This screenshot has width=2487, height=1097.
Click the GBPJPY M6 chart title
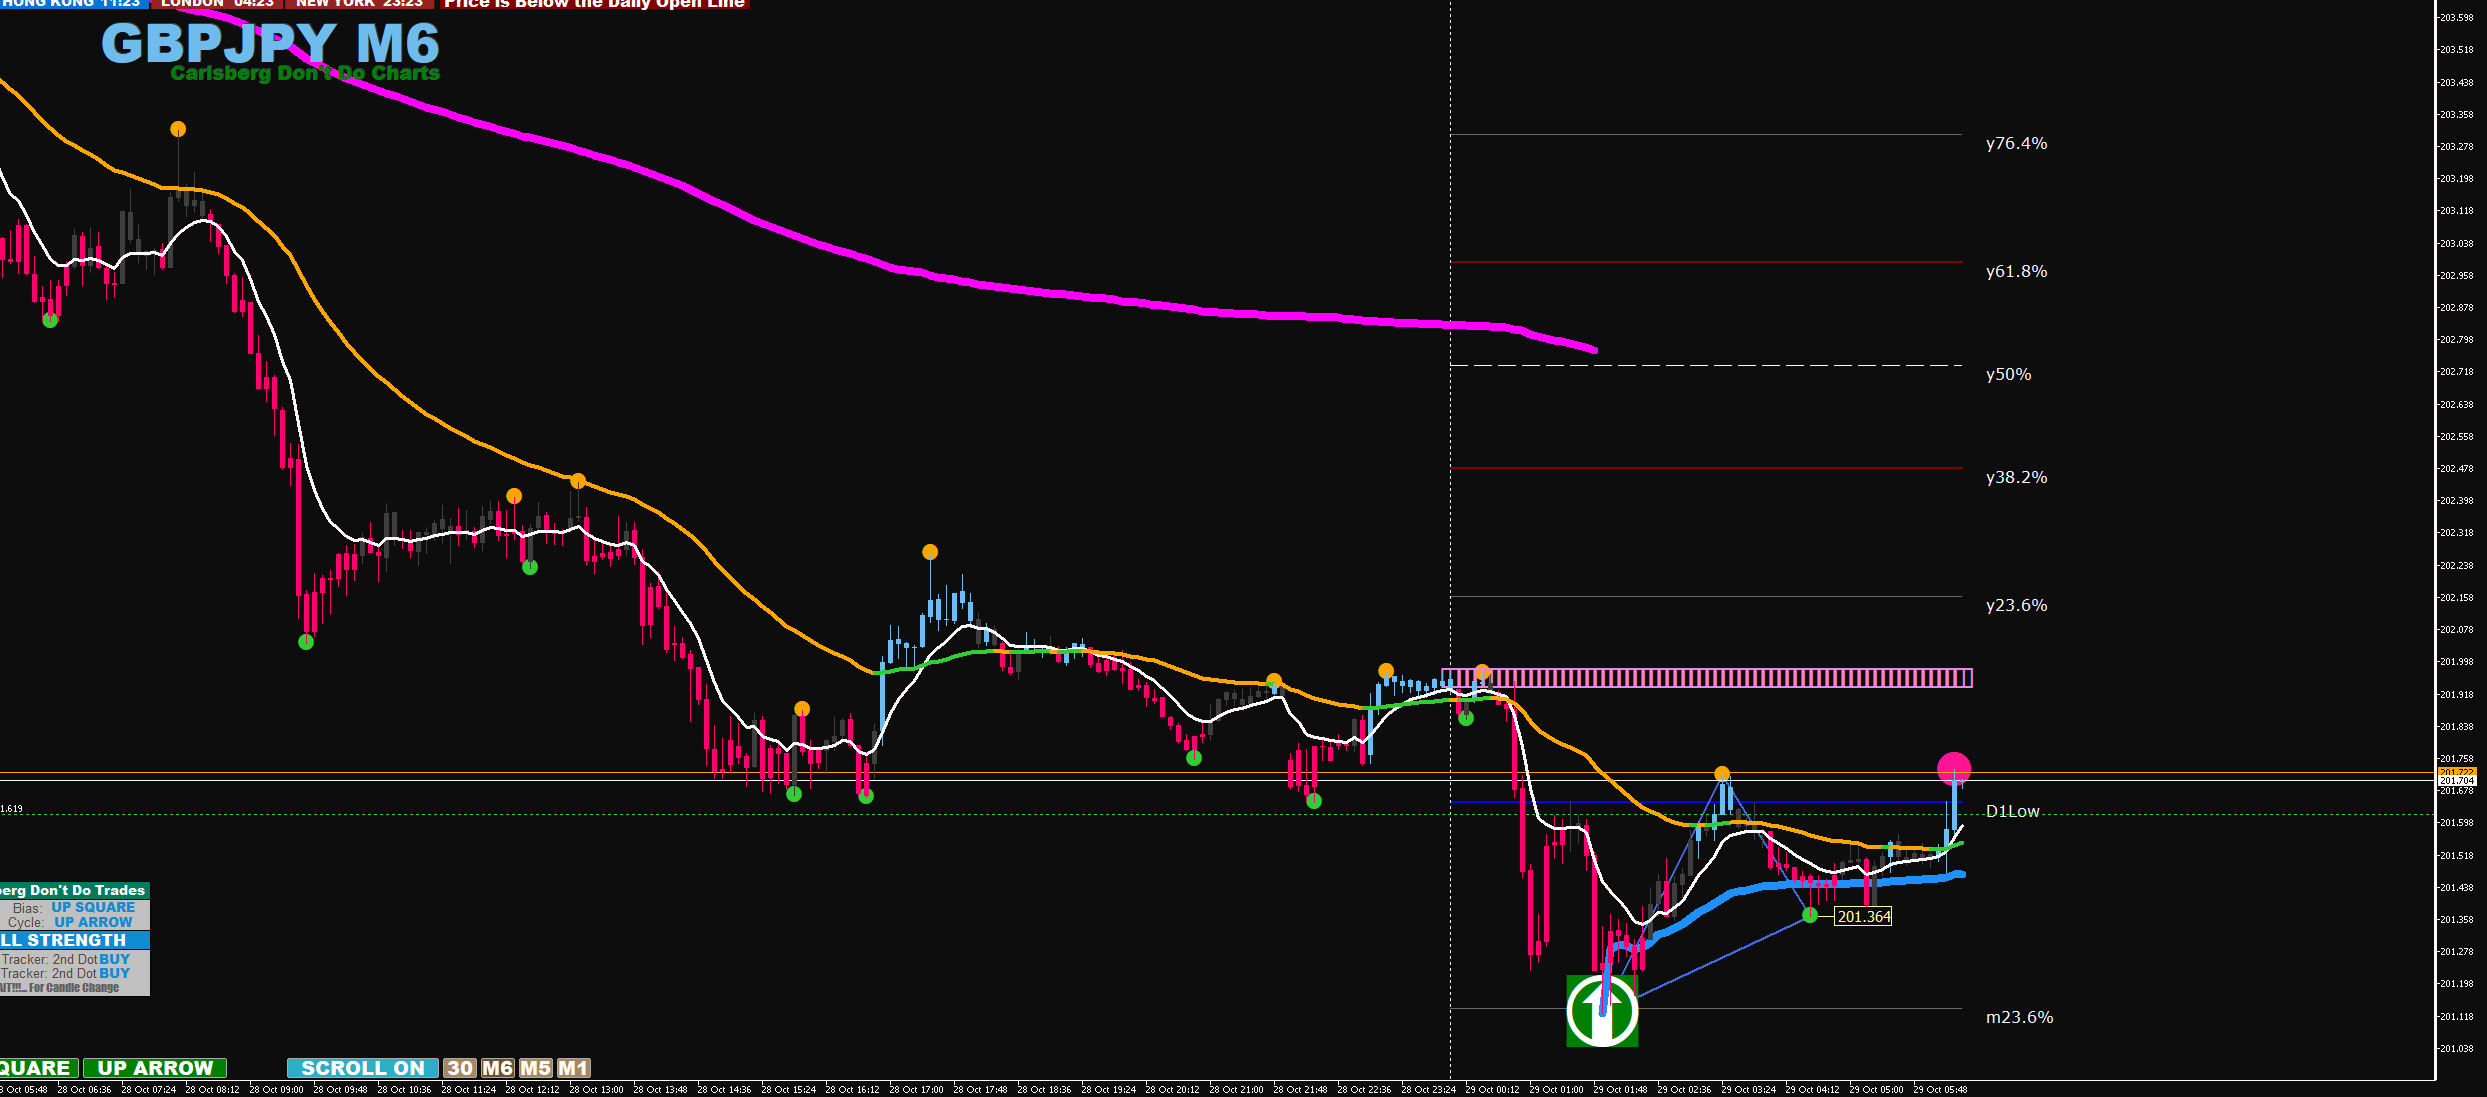[270, 43]
